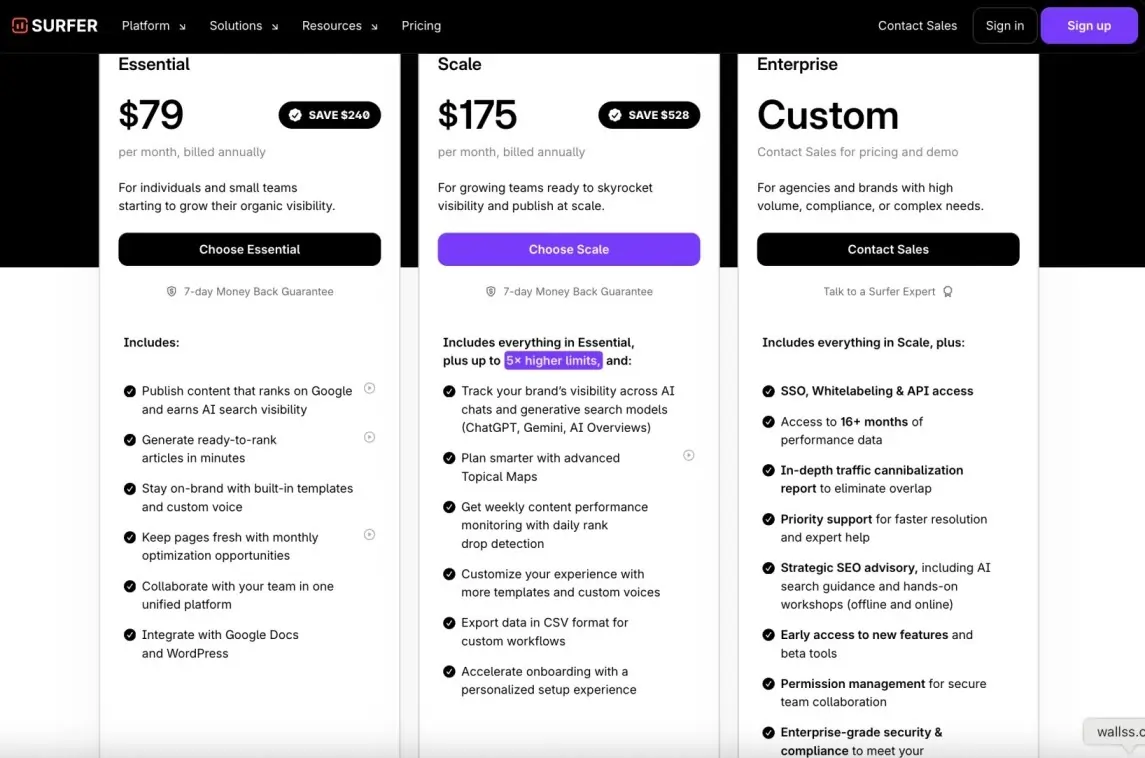Open the Resources dropdown menu

tap(340, 26)
